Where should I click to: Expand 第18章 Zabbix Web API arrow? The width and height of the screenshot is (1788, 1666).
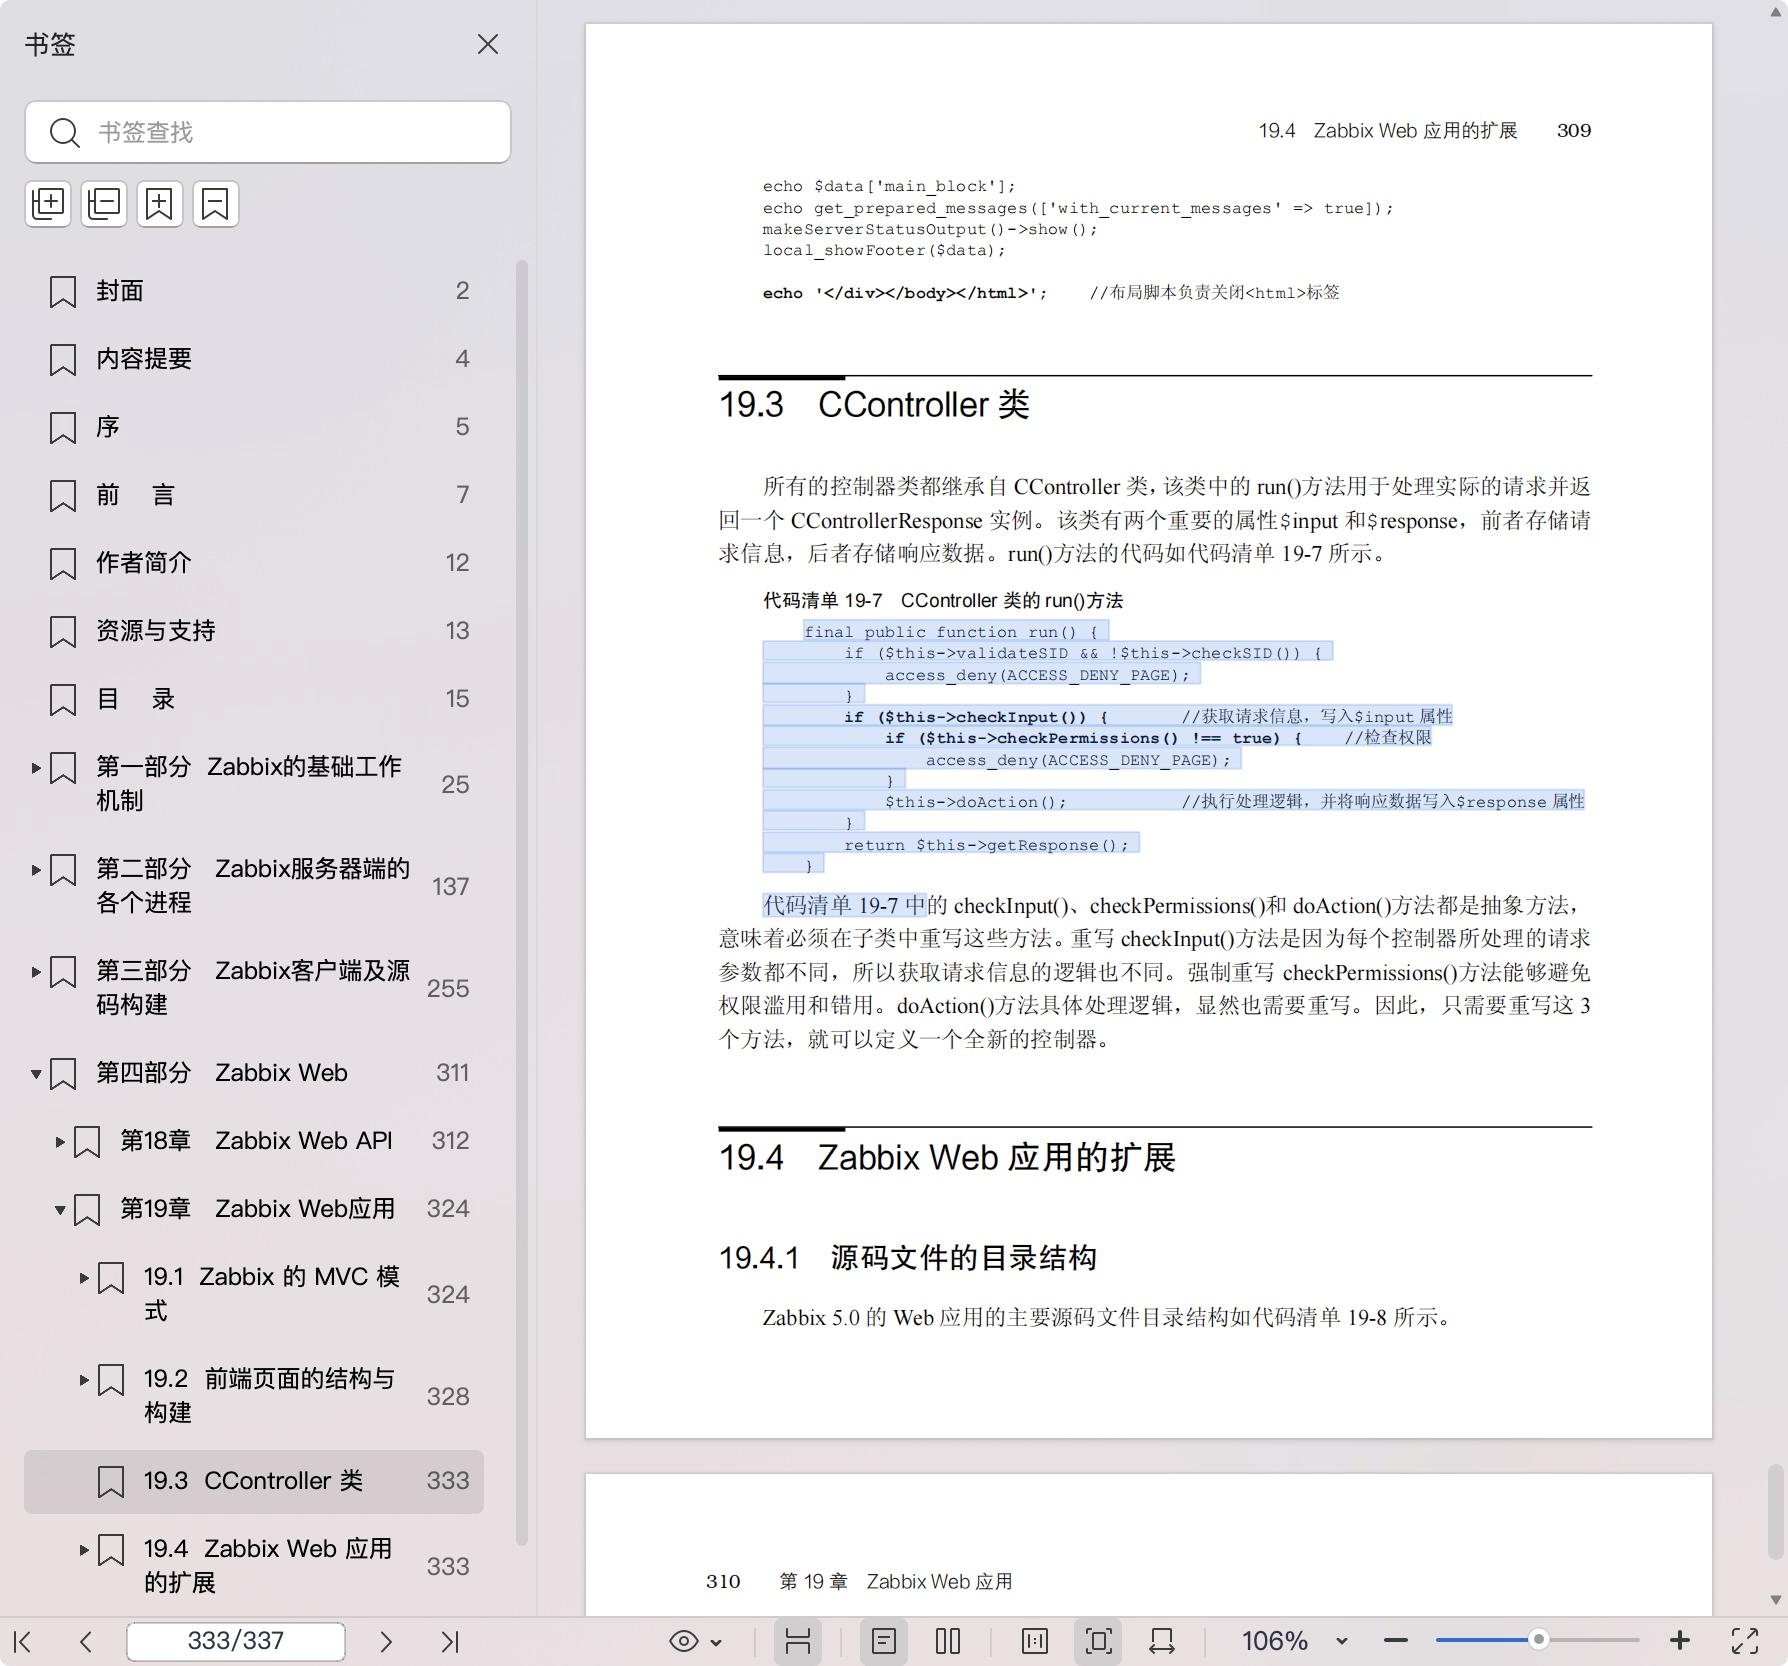(x=60, y=1142)
